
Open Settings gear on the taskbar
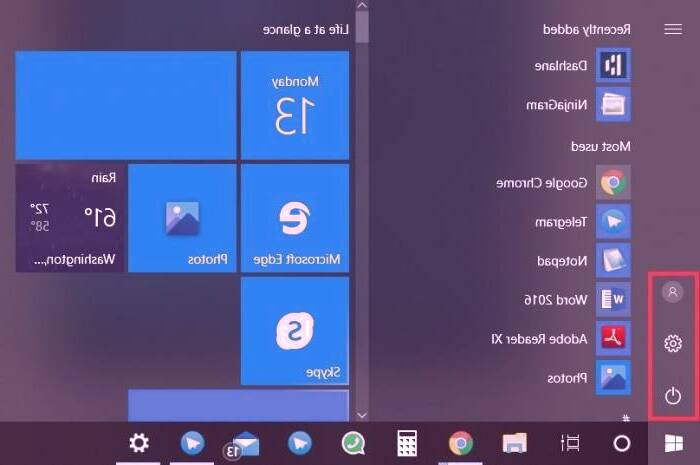coord(138,444)
